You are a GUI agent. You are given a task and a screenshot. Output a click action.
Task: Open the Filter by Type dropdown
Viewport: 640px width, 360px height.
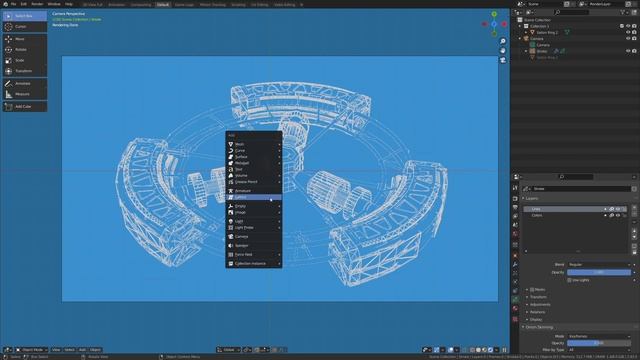(599, 350)
